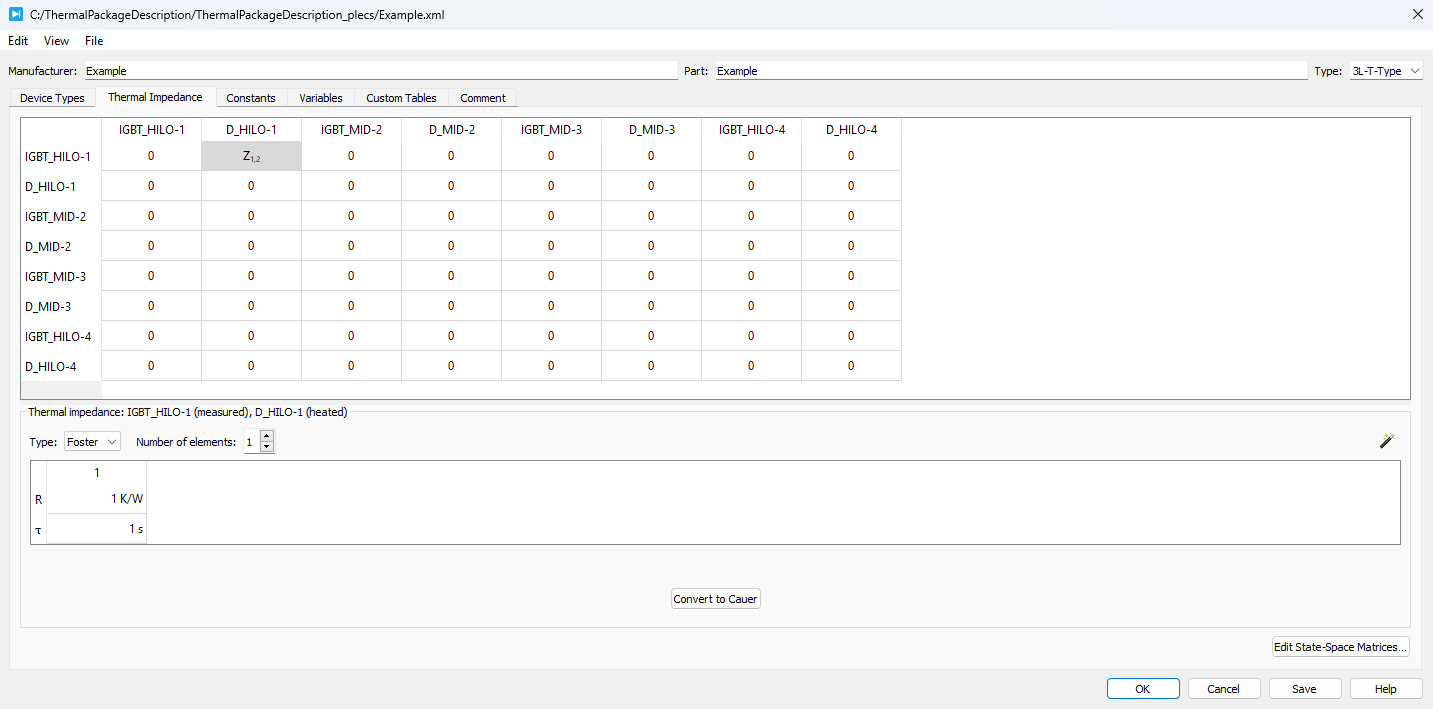Image resolution: width=1433 pixels, height=709 pixels.
Task: Click the magic wand fitting icon
Action: point(1387,441)
